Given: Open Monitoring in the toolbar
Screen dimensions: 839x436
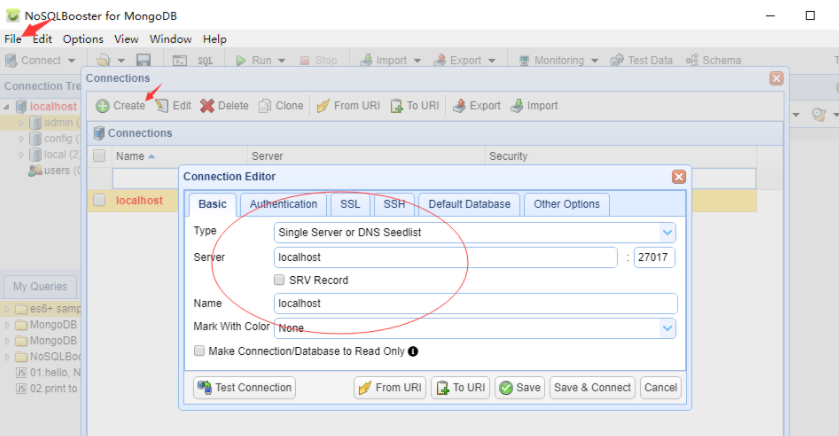Looking at the screenshot, I should click(552, 60).
